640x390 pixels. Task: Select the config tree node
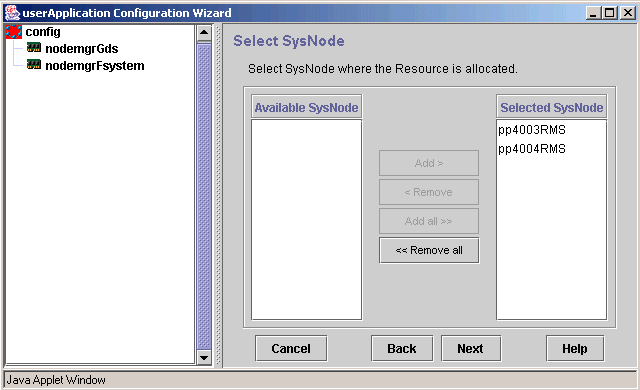pos(43,32)
